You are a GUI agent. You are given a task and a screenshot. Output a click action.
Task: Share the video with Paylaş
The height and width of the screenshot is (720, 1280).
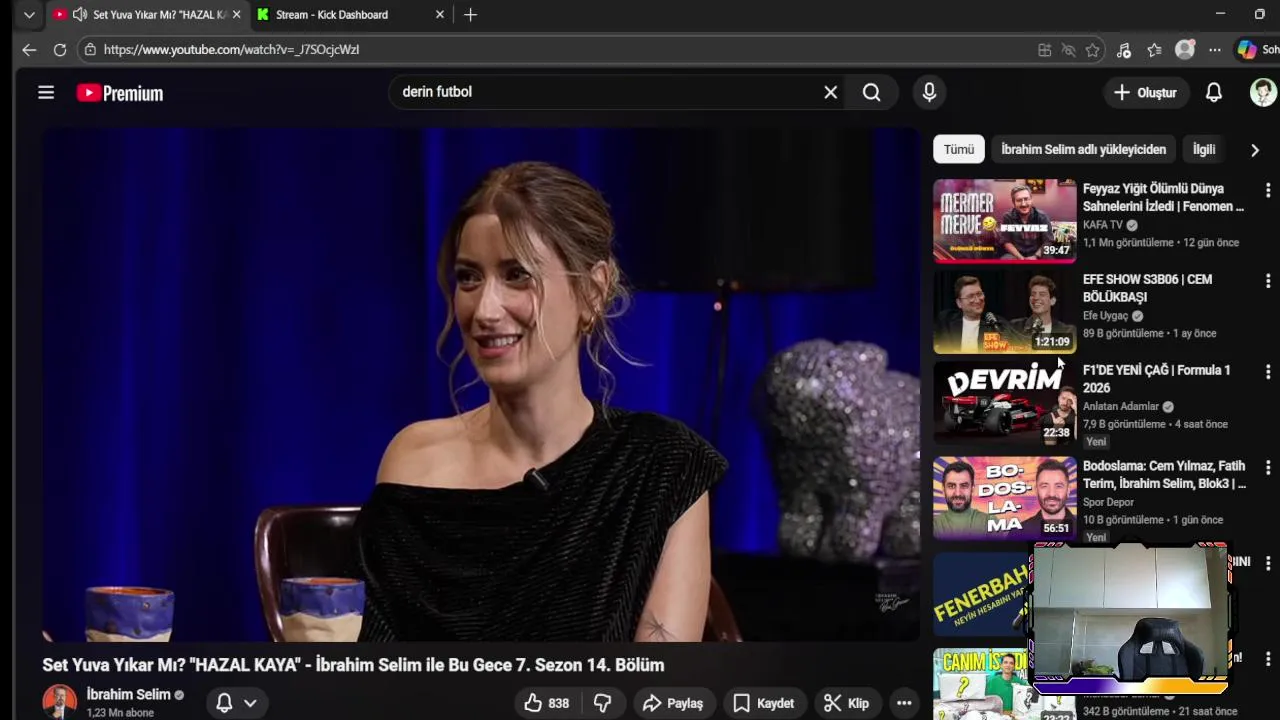pyautogui.click(x=673, y=703)
